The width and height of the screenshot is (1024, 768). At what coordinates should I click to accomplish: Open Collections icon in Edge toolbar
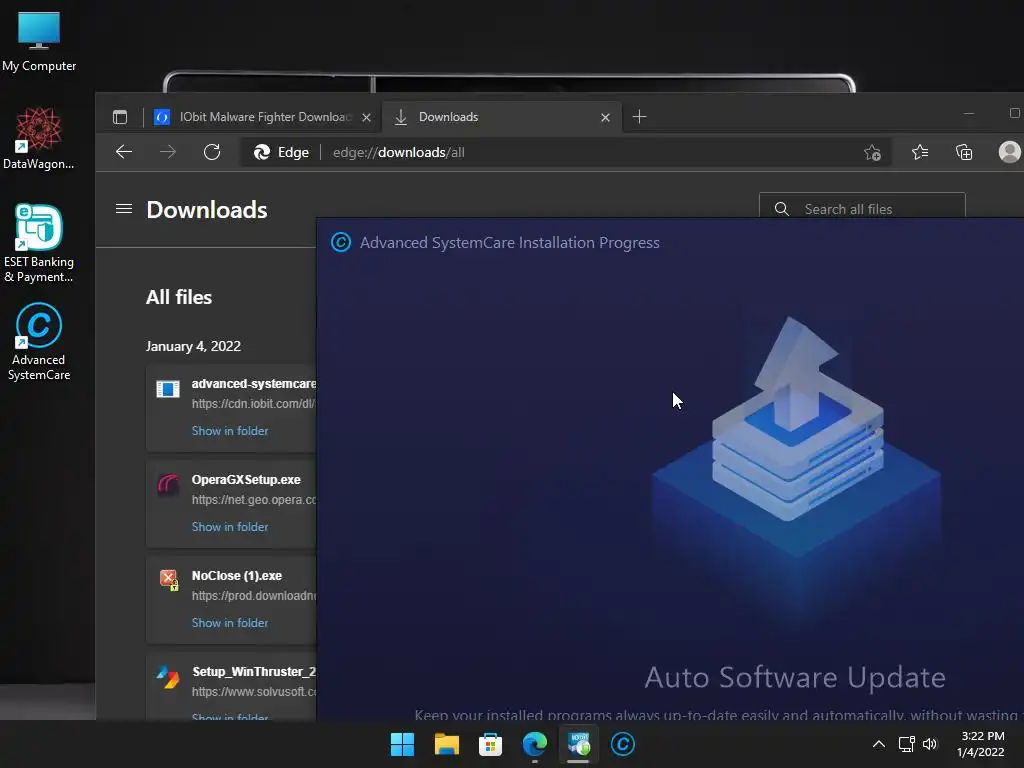coord(964,152)
